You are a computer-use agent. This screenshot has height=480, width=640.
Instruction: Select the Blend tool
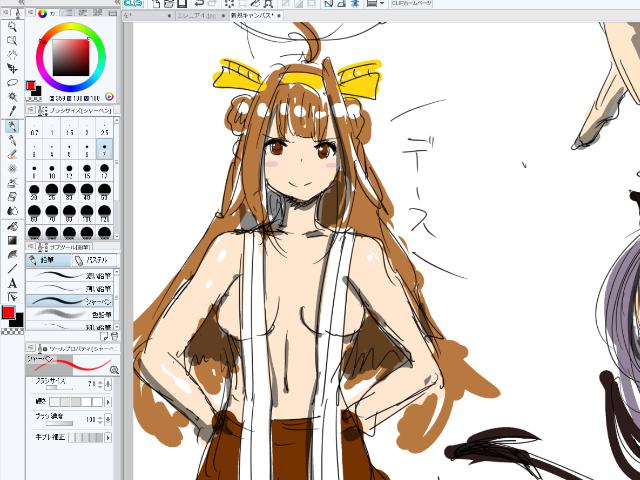coord(12,211)
